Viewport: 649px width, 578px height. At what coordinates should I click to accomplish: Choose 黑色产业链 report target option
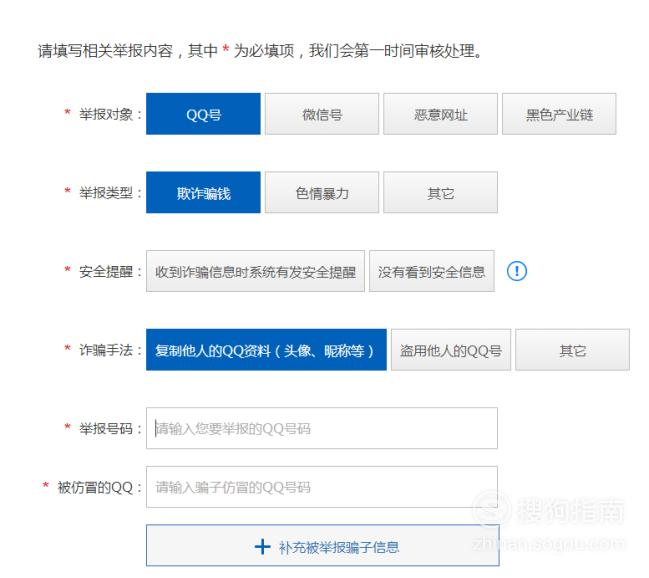click(559, 114)
